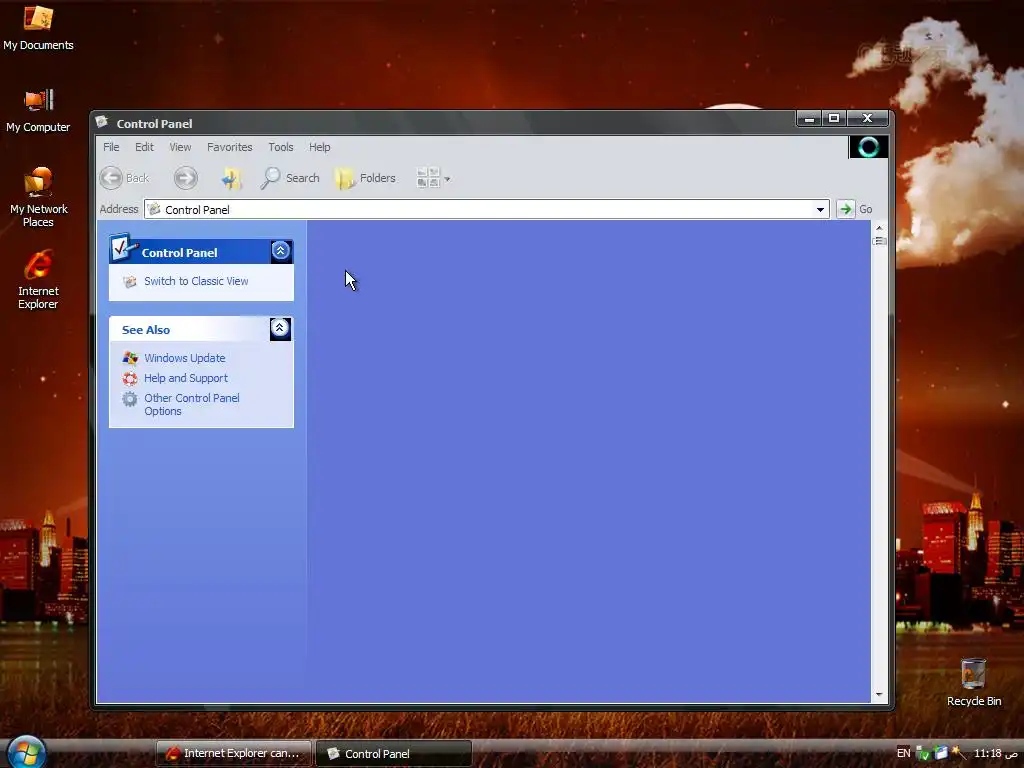Maximize the Control Panel window
Viewport: 1024px width, 768px height.
(834, 118)
